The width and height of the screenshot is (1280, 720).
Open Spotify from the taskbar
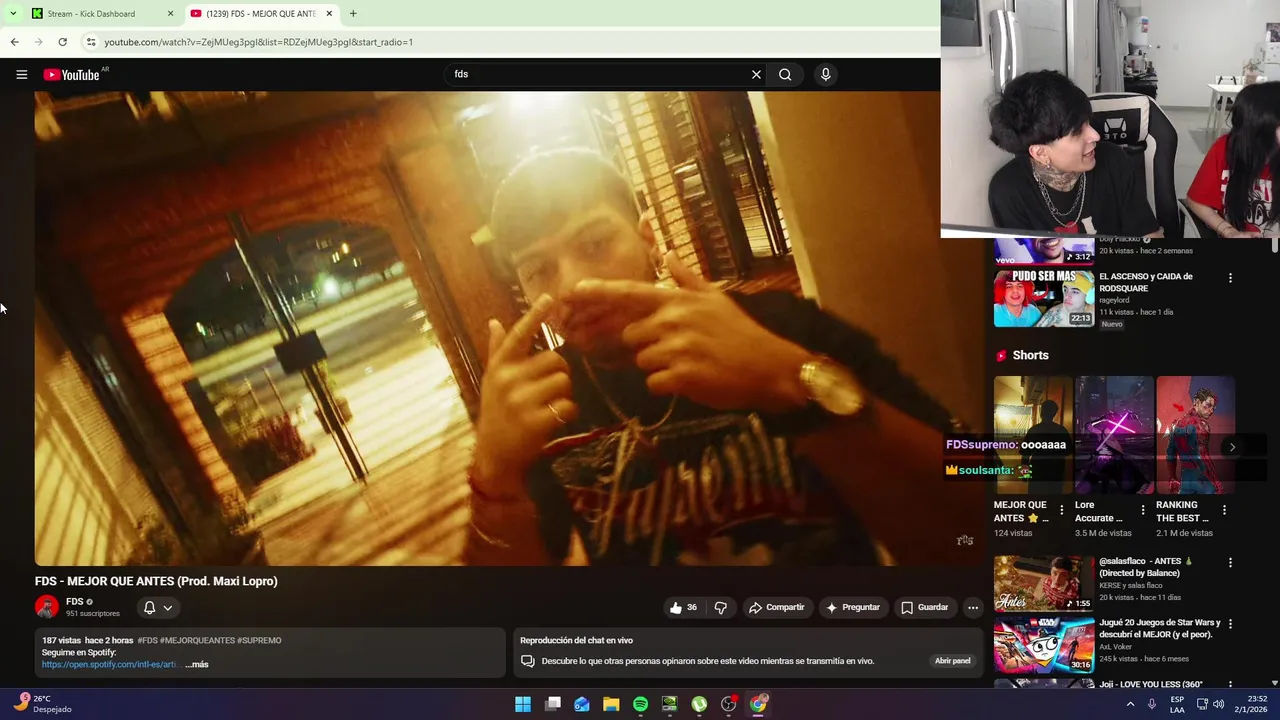coord(641,704)
